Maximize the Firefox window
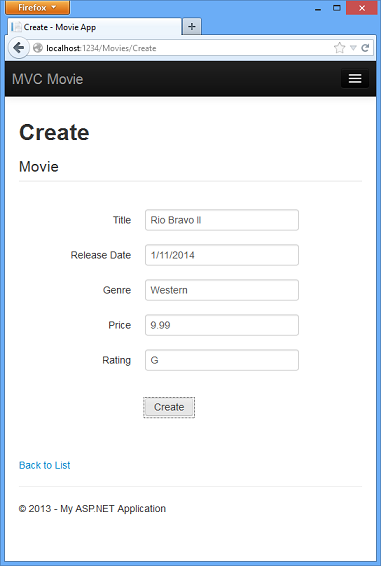Screen dimensions: 381x566 tap(337, 8)
